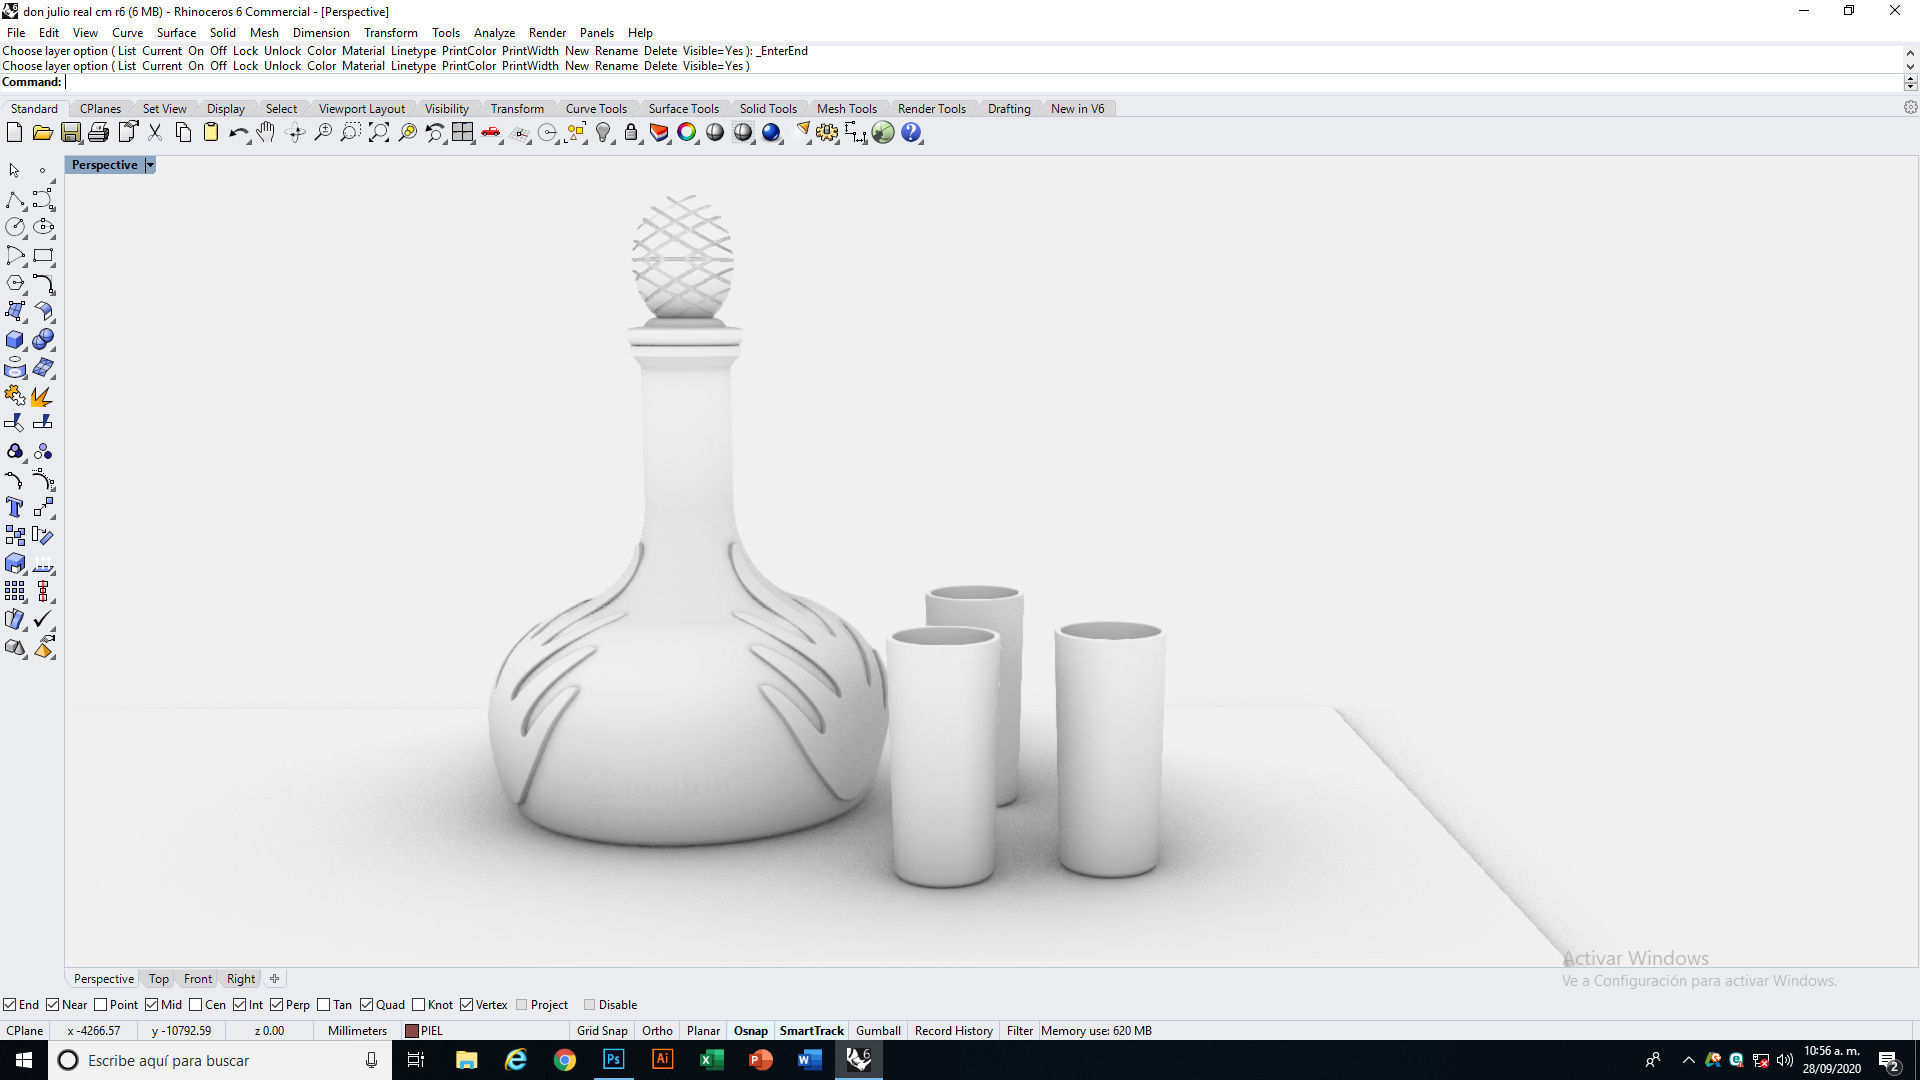The height and width of the screenshot is (1080, 1920).
Task: Open the Surface menu
Action: coord(176,33)
